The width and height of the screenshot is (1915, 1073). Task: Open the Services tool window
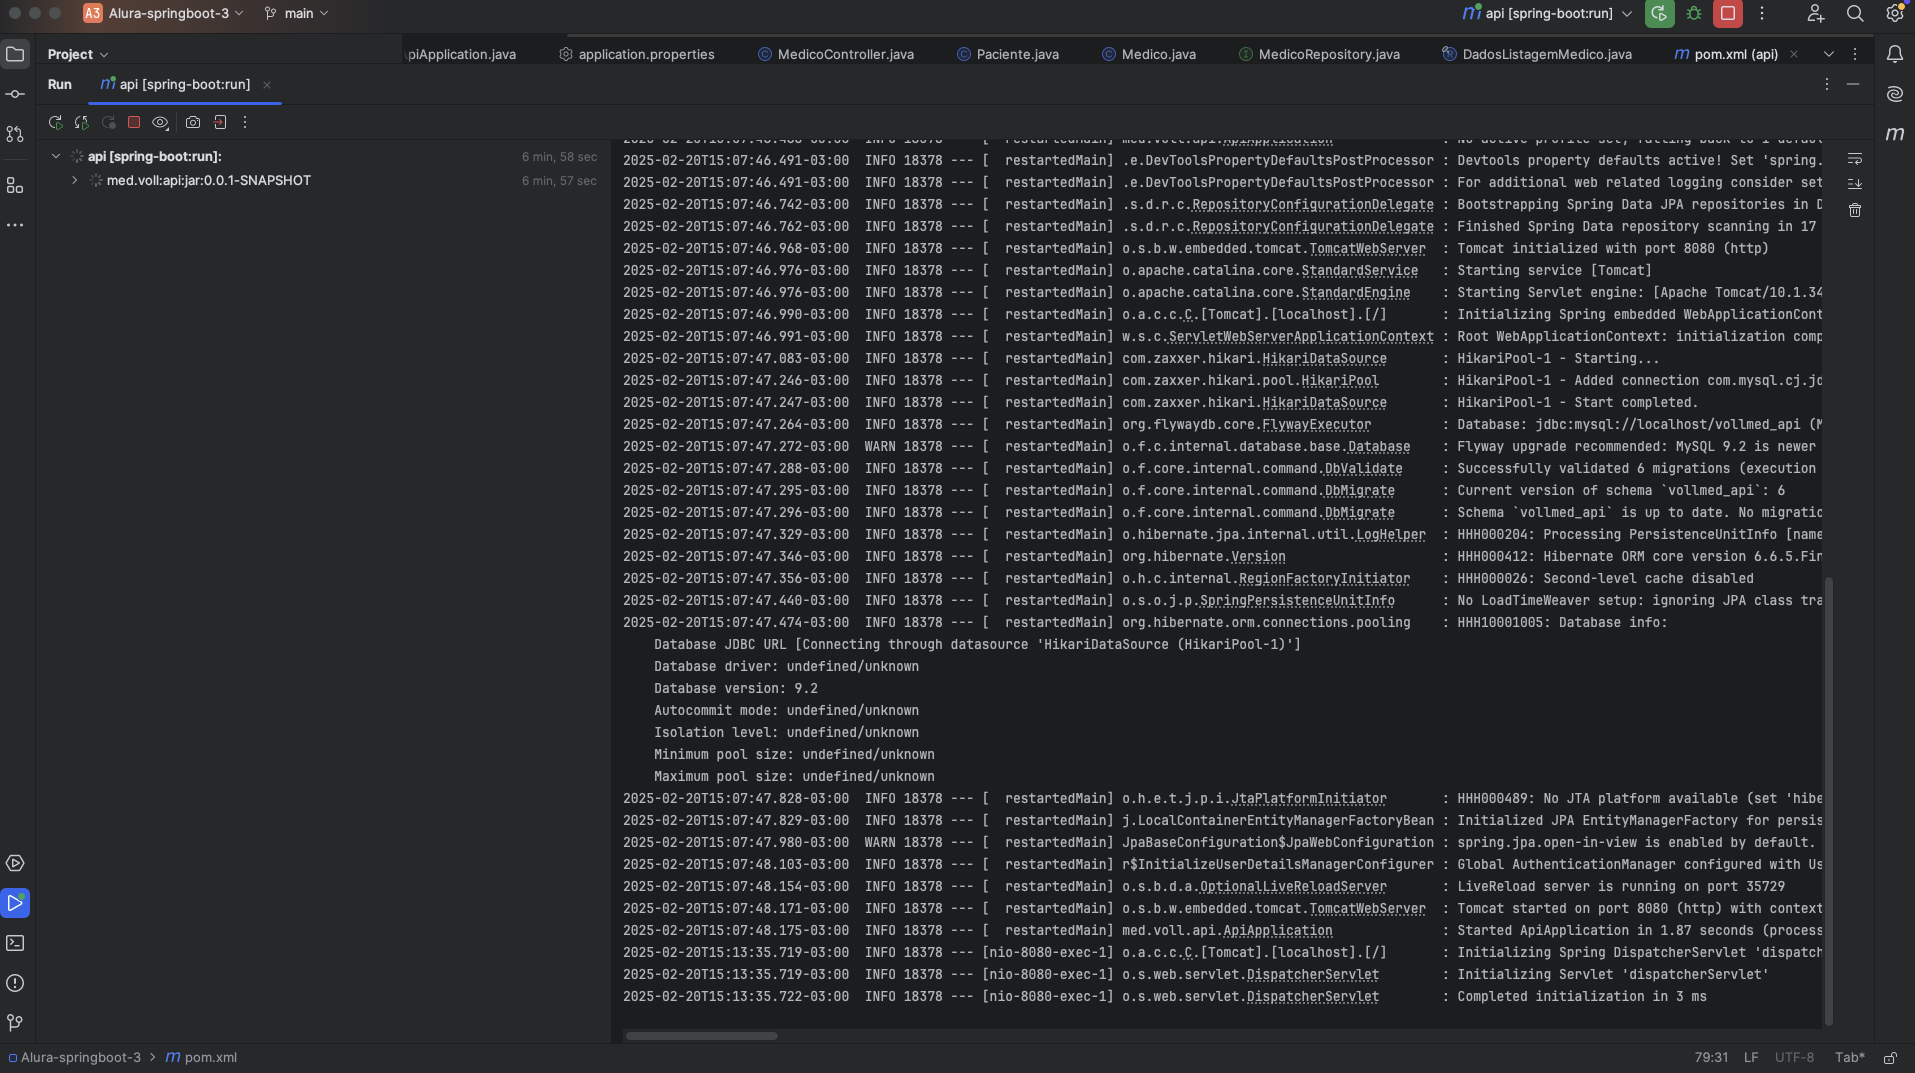tap(15, 863)
